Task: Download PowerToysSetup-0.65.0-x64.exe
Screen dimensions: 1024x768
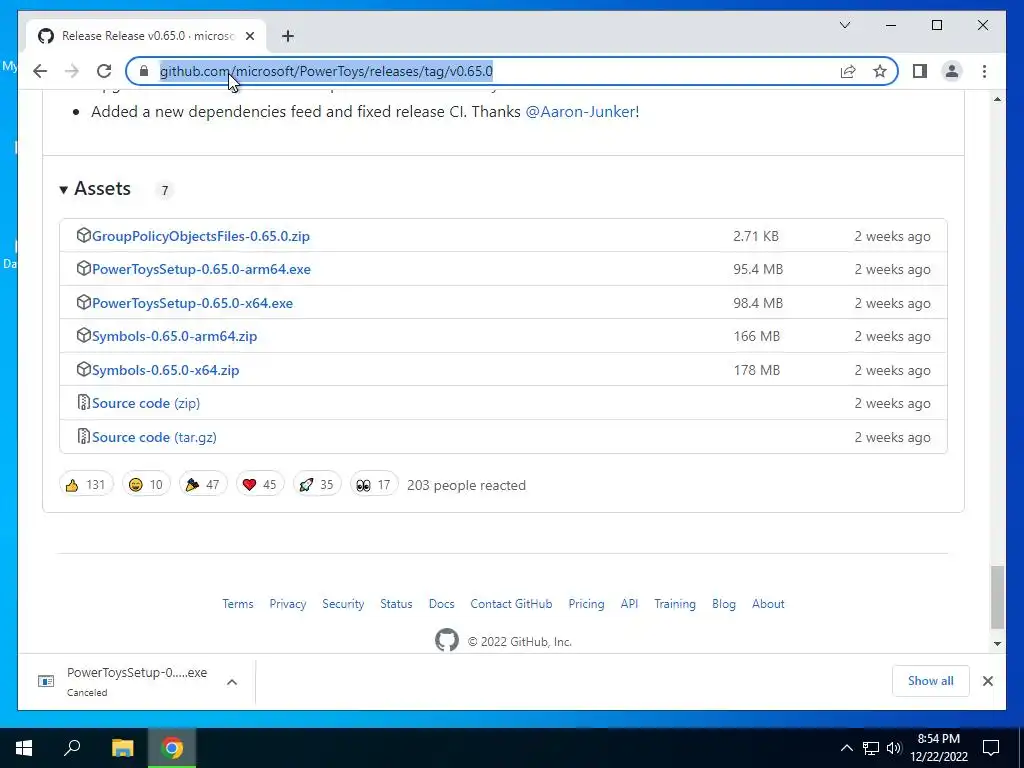Action: tap(192, 304)
